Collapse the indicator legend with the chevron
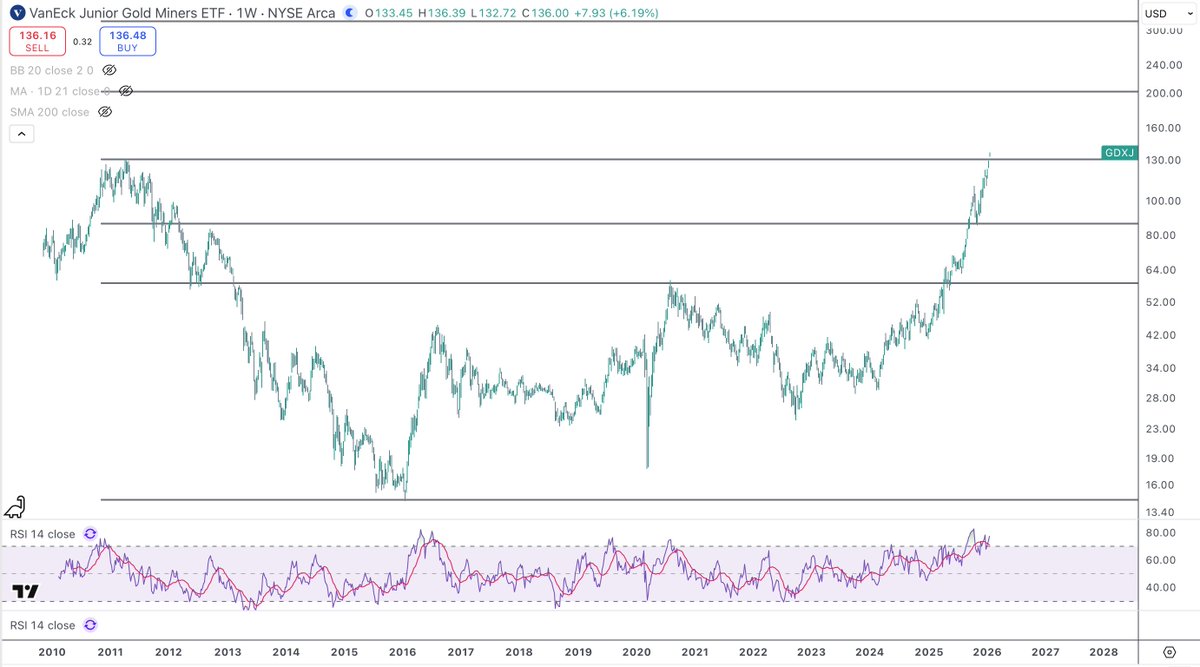This screenshot has height=667, width=1200. [21, 134]
